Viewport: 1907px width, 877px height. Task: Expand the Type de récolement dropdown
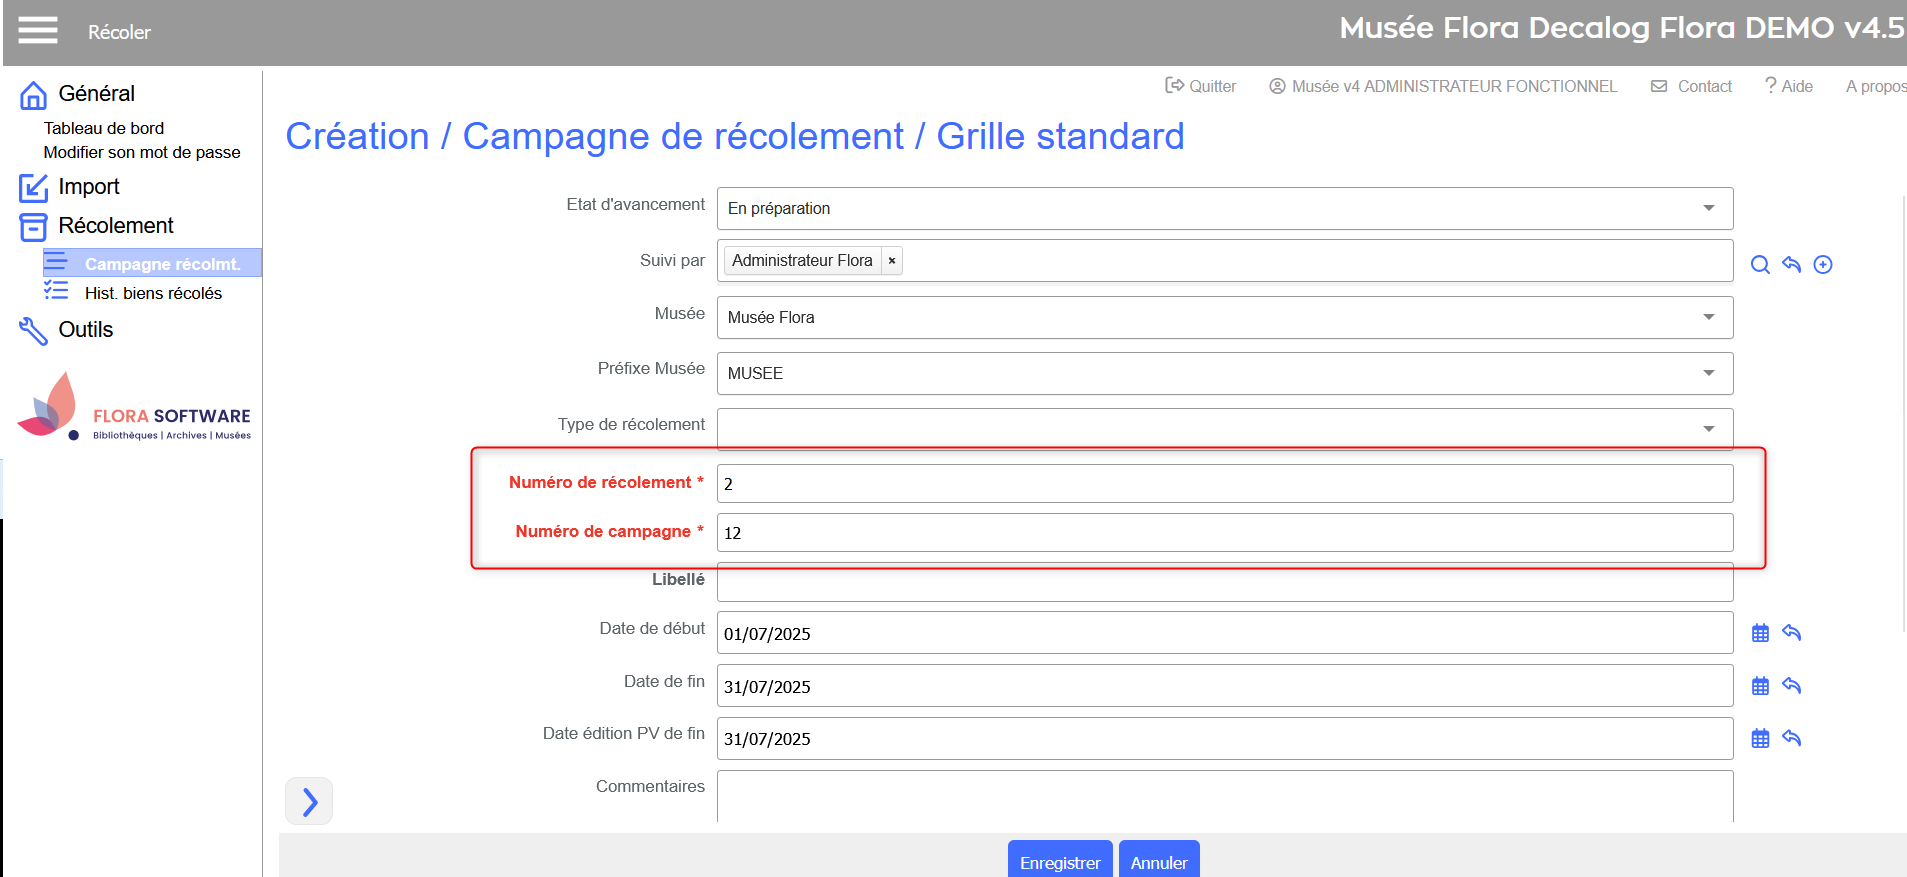(x=1224, y=428)
